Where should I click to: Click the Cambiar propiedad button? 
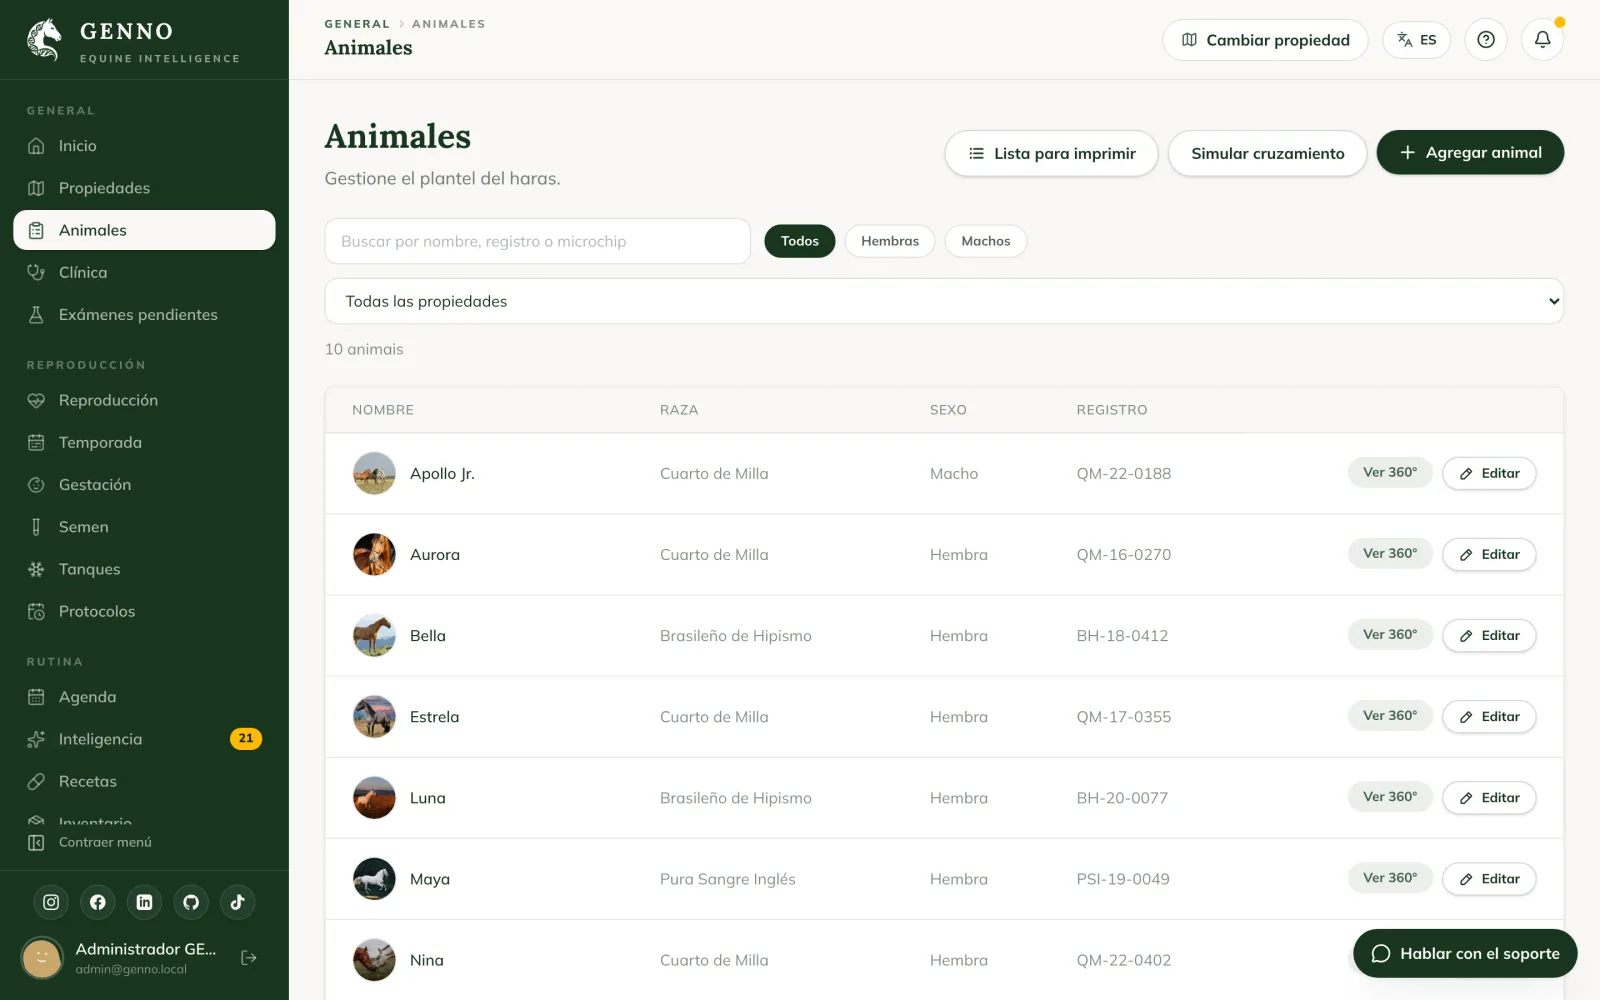point(1265,40)
